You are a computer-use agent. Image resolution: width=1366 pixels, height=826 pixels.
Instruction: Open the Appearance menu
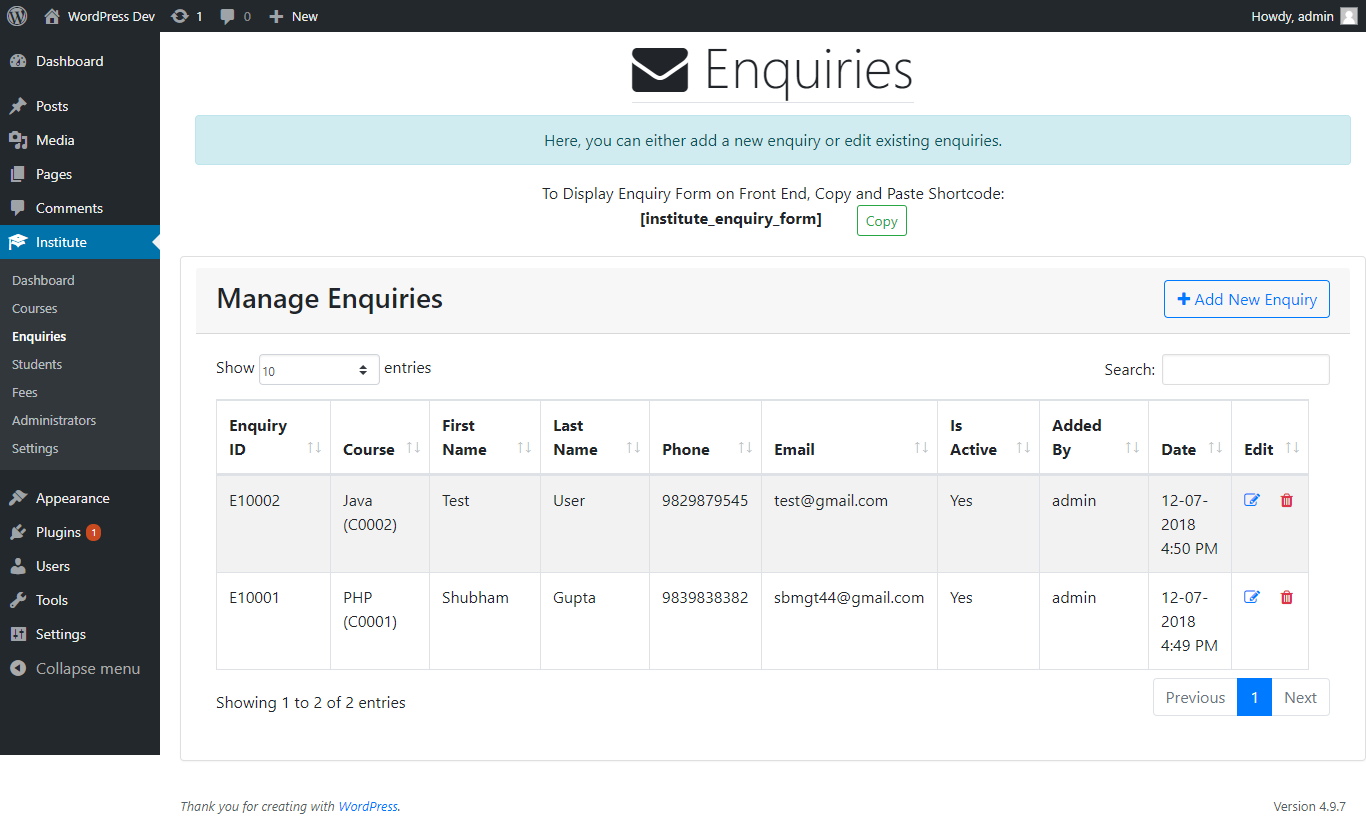pos(80,498)
